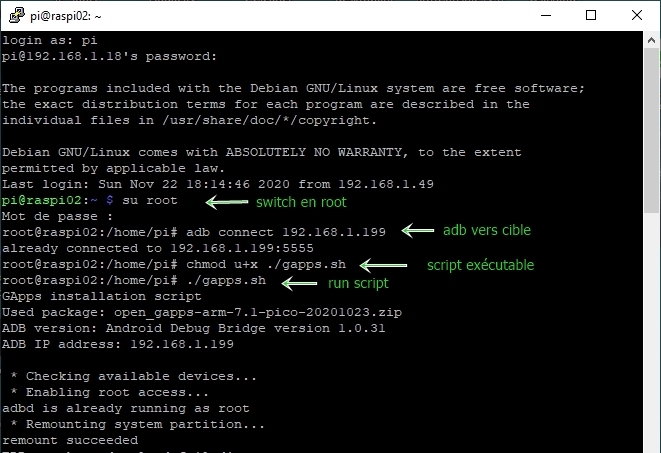Viewport: 661px width, 453px height.
Task: Click the scrollbar track below the thumb
Action: [x=651, y=333]
